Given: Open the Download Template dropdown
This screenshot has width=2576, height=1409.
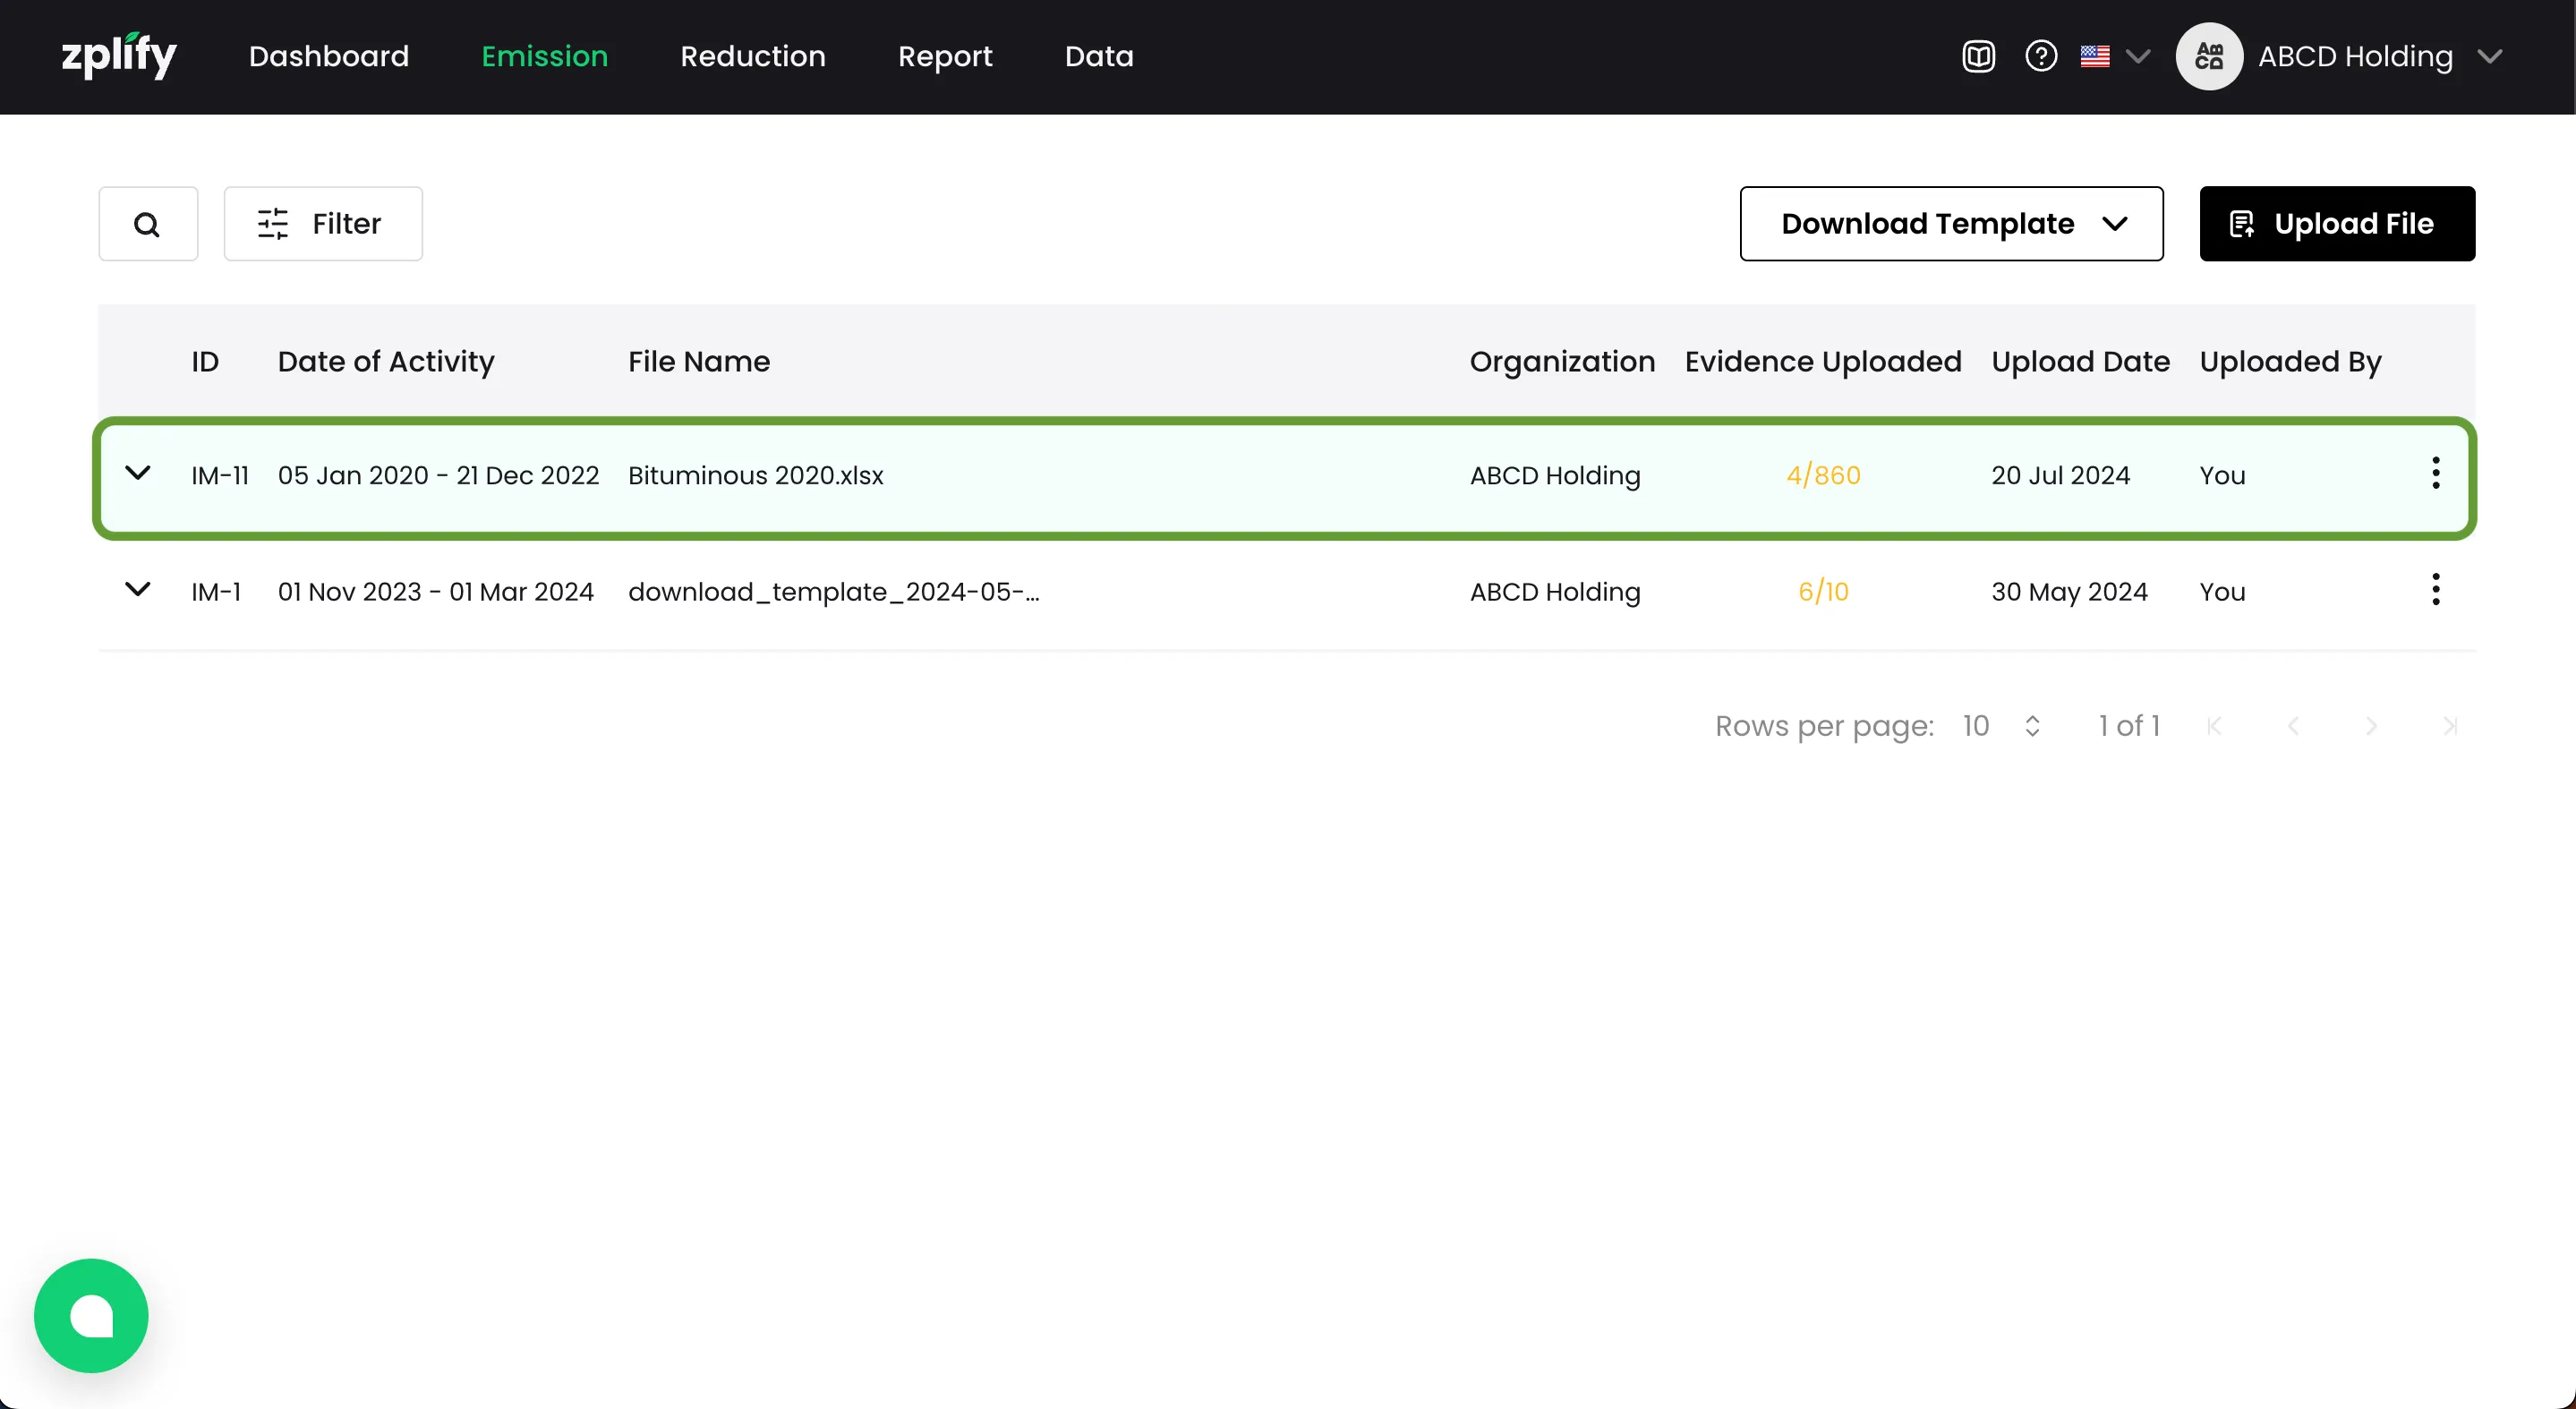Looking at the screenshot, I should tap(1950, 224).
